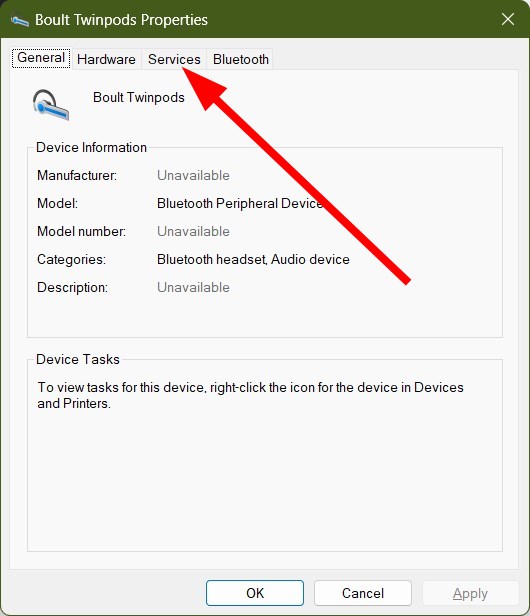Switch to the Services tab
Screen dimensions: 530x616
(174, 59)
